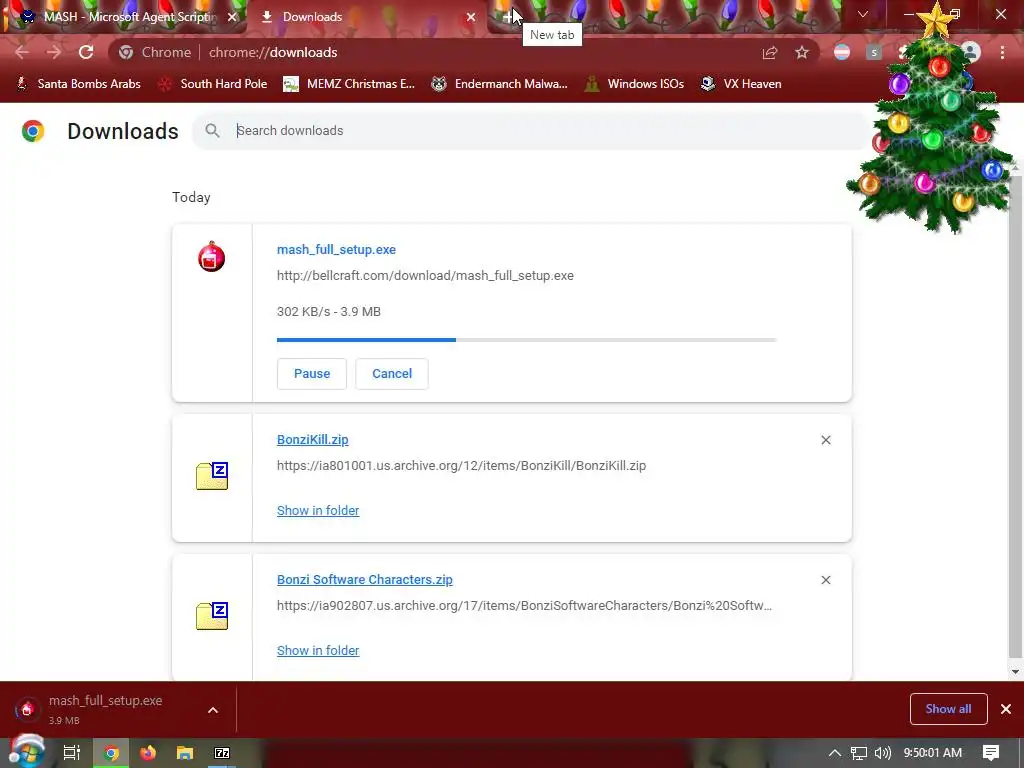Launch Firefox from taskbar
1024x768 pixels.
tap(148, 753)
